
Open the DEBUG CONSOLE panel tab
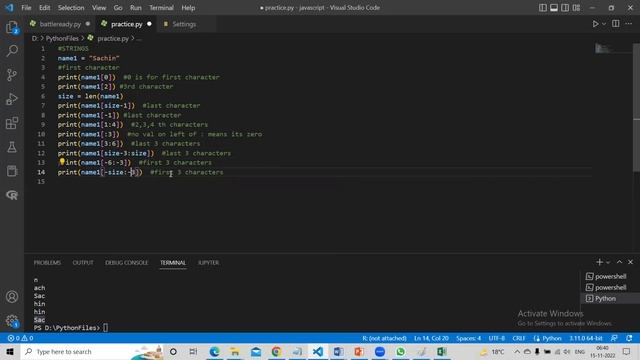[x=127, y=263]
